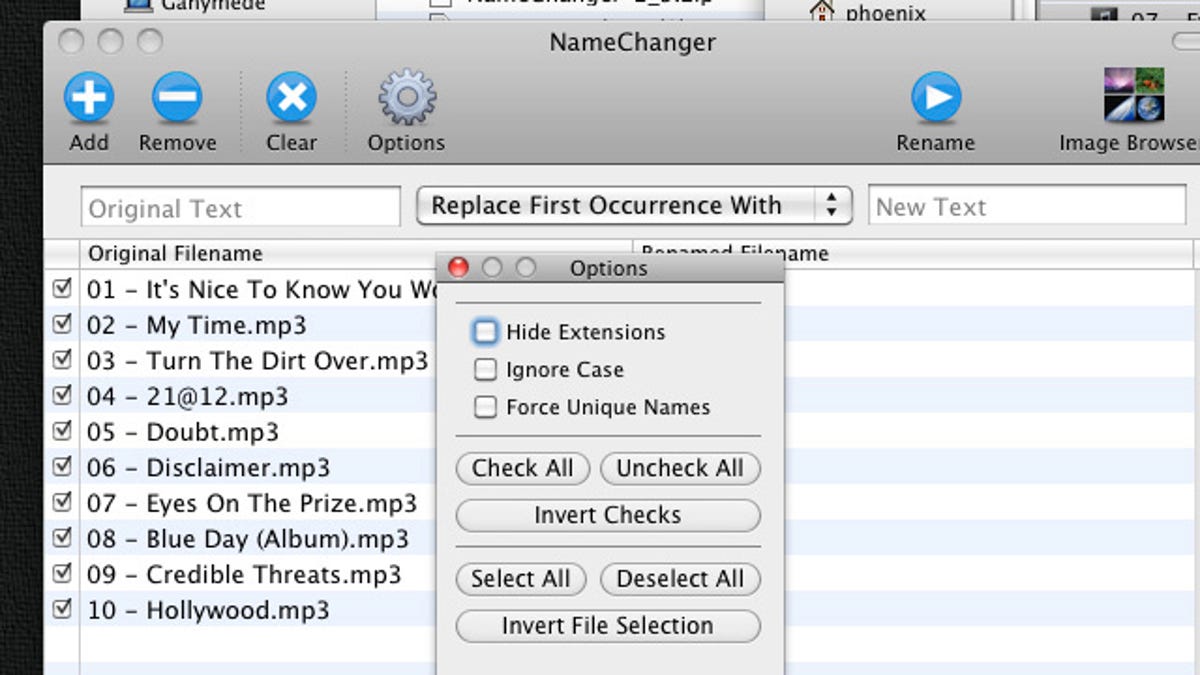Uncheck the 07 – Eyes On The Prize.mp3 checkbox
The height and width of the screenshot is (675, 1200).
[63, 502]
